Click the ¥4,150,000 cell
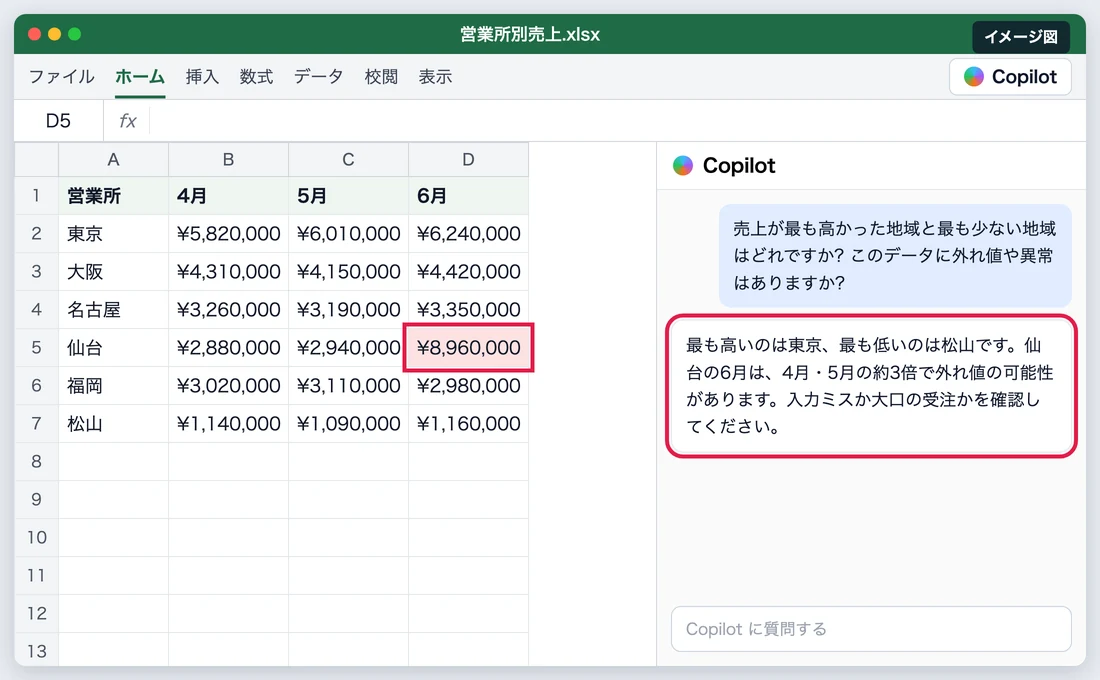This screenshot has height=680, width=1100. pyautogui.click(x=348, y=271)
